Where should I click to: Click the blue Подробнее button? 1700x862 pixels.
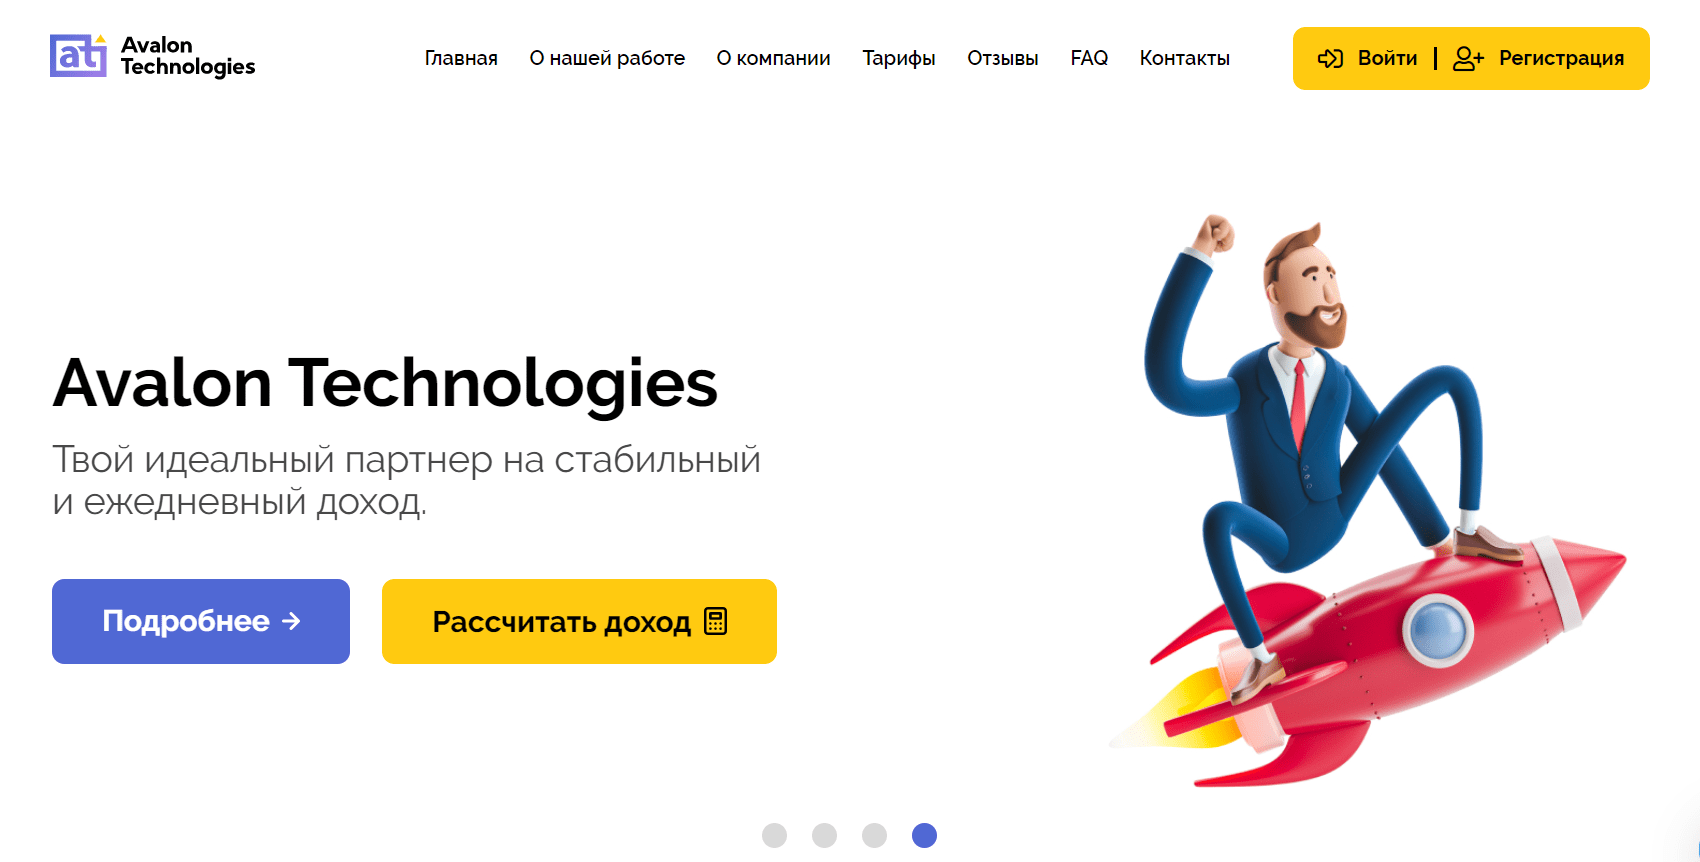click(201, 621)
